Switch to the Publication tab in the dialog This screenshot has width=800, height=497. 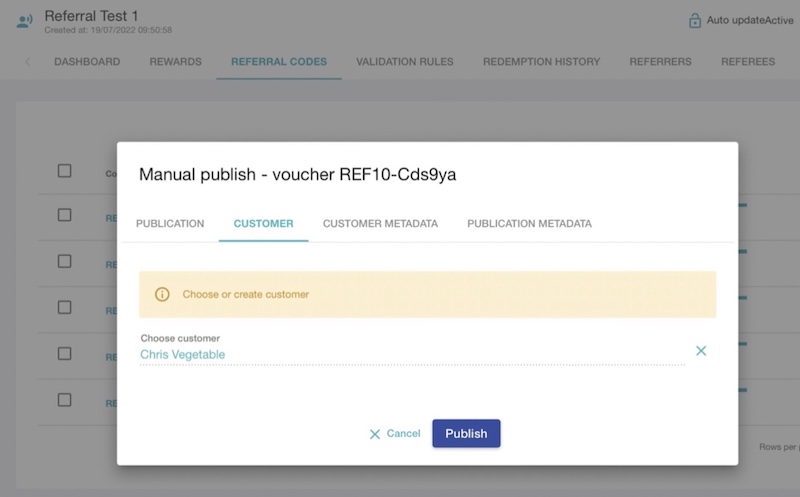tap(170, 223)
